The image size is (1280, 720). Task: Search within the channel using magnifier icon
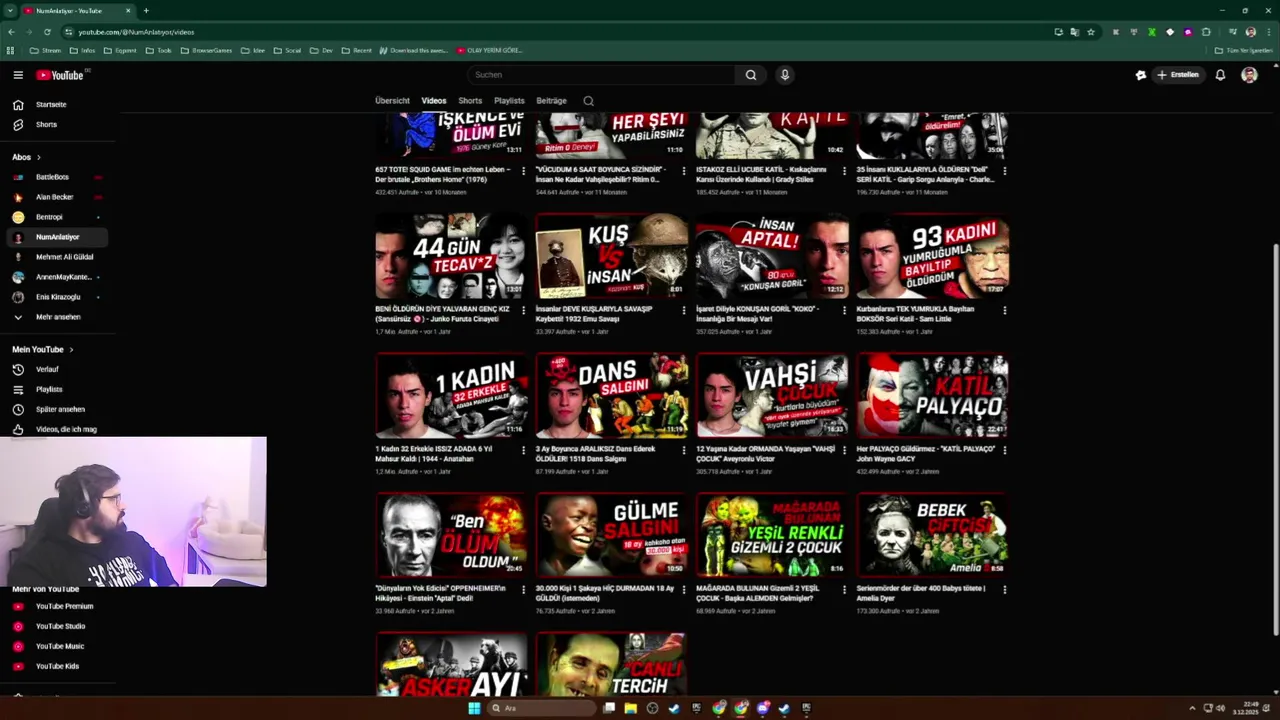tap(588, 101)
